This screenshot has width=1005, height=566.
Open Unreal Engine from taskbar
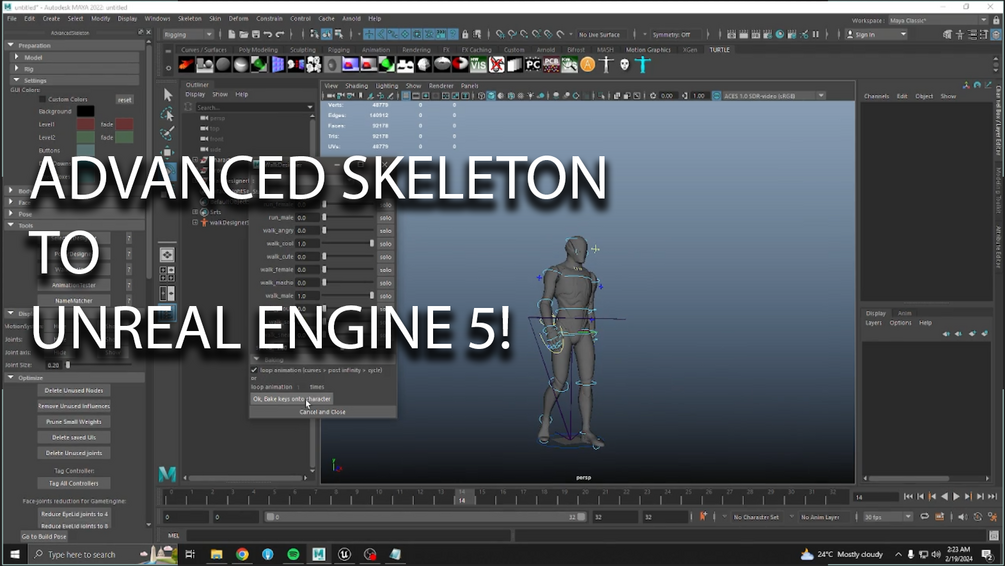(344, 554)
